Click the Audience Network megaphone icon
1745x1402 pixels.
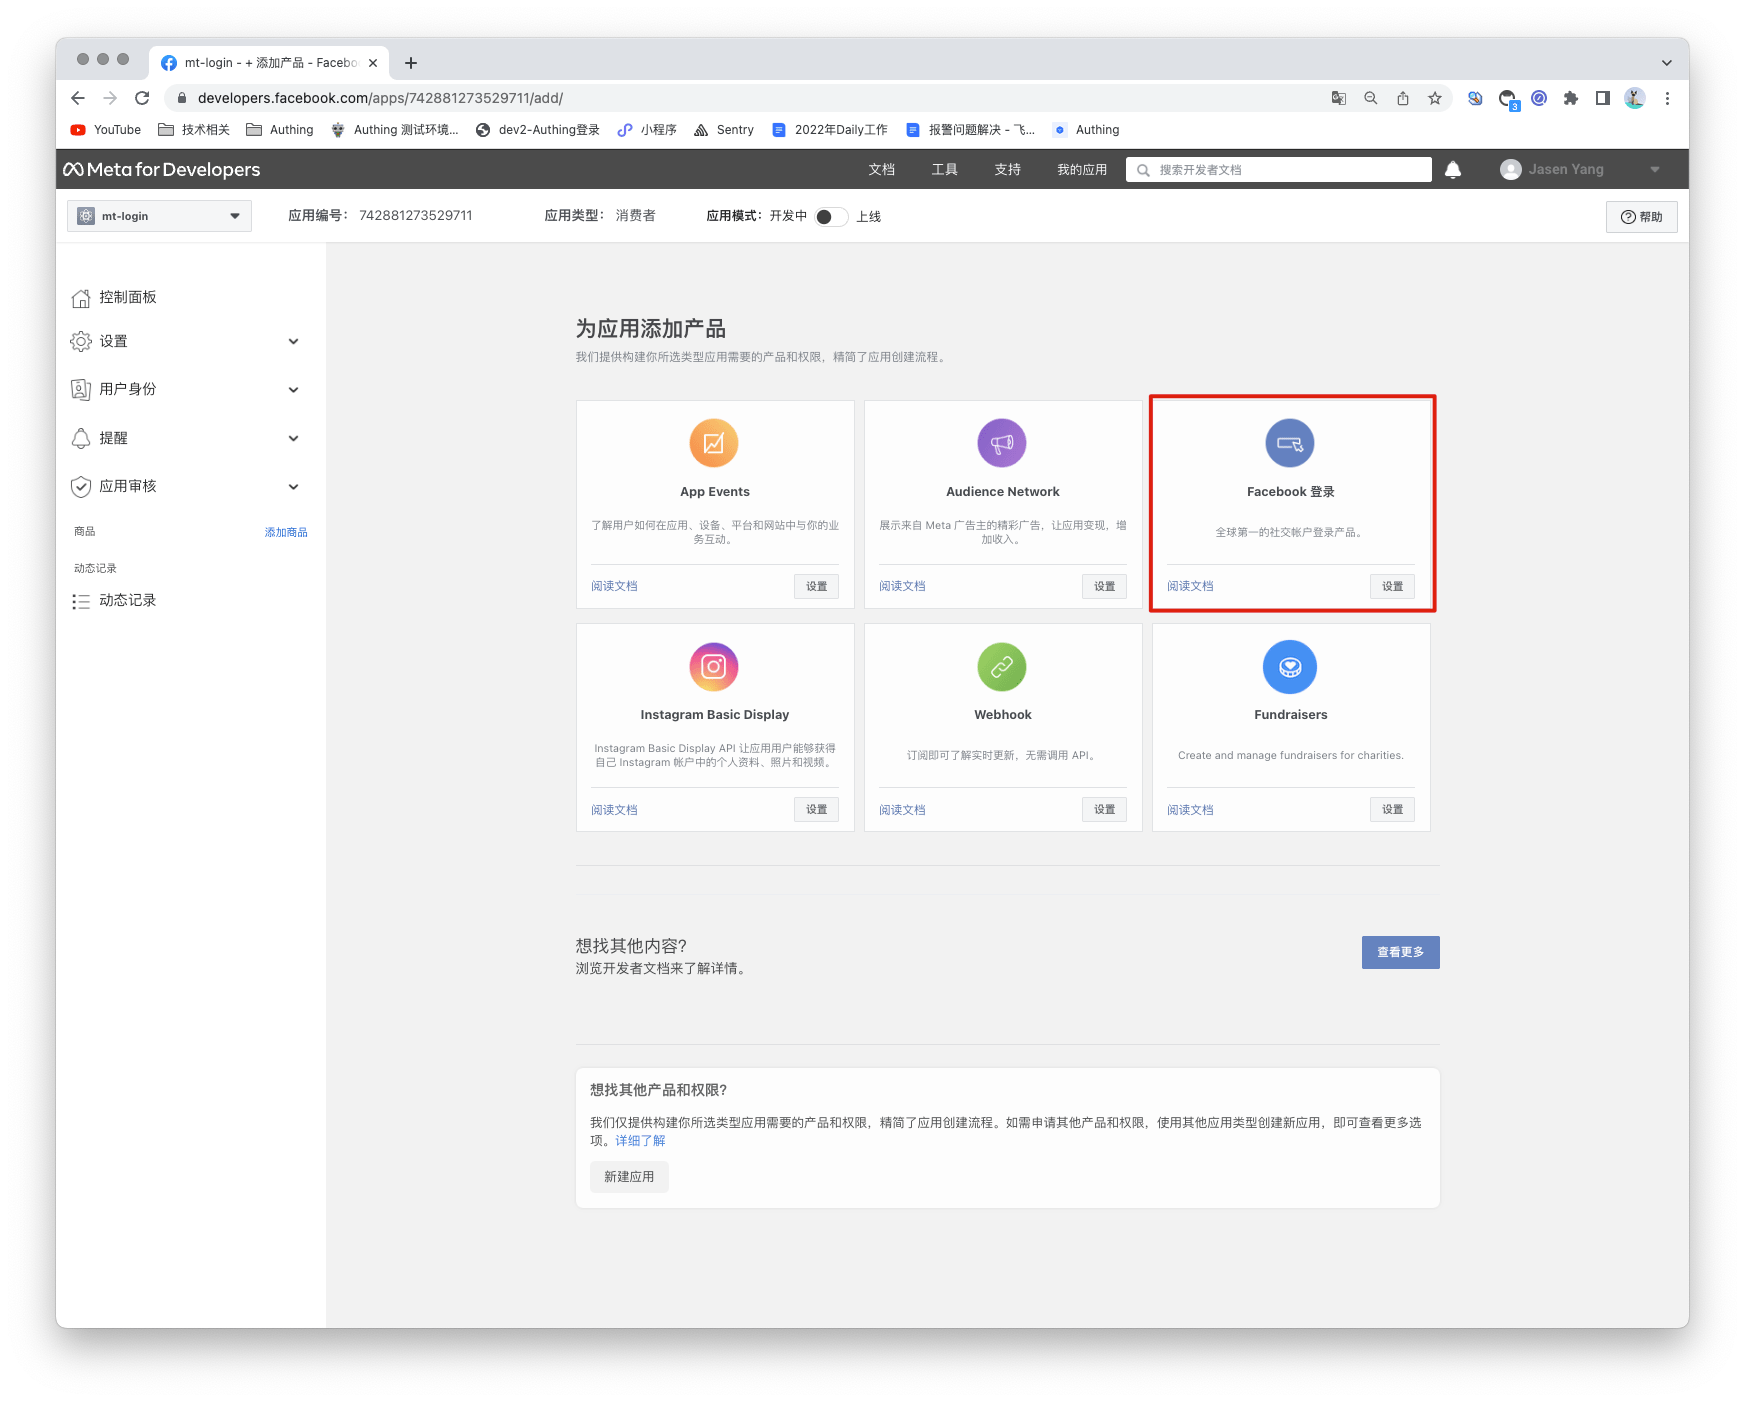click(x=1002, y=442)
